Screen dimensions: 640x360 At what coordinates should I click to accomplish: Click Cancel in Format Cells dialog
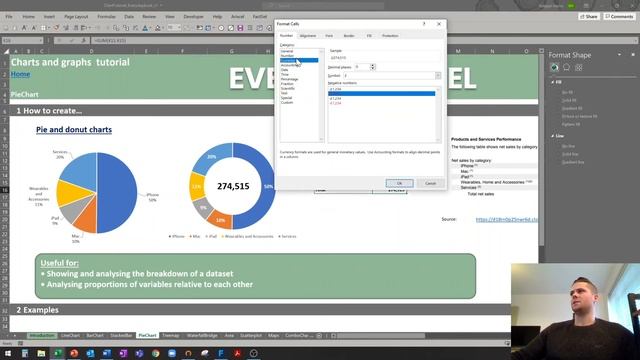tap(431, 183)
